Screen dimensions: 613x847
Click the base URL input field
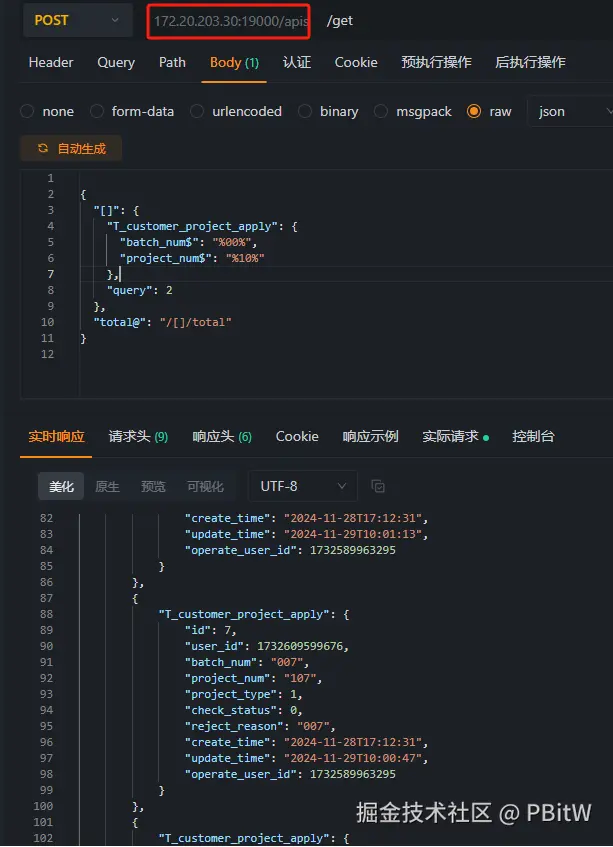tap(229, 21)
